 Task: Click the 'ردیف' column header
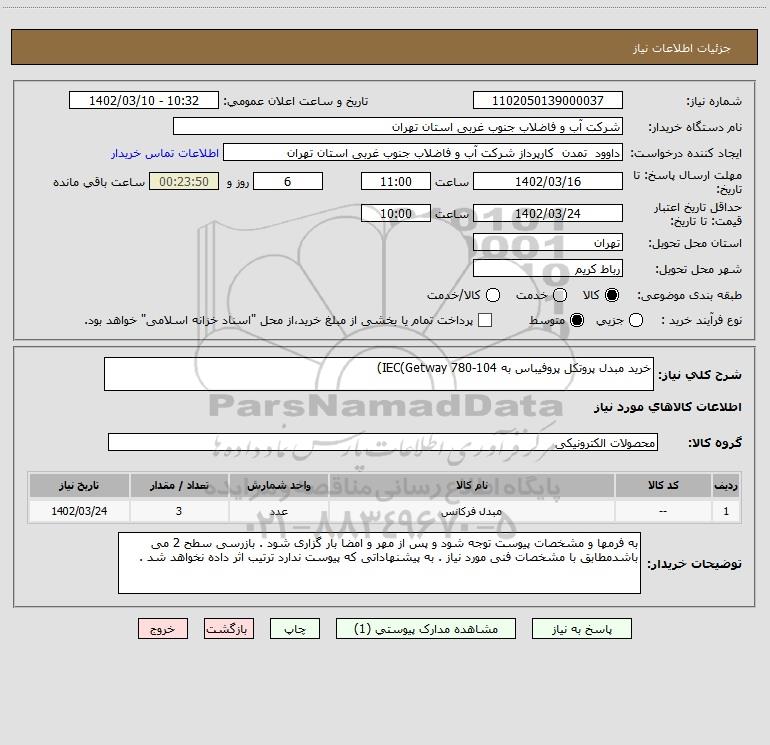[x=726, y=485]
